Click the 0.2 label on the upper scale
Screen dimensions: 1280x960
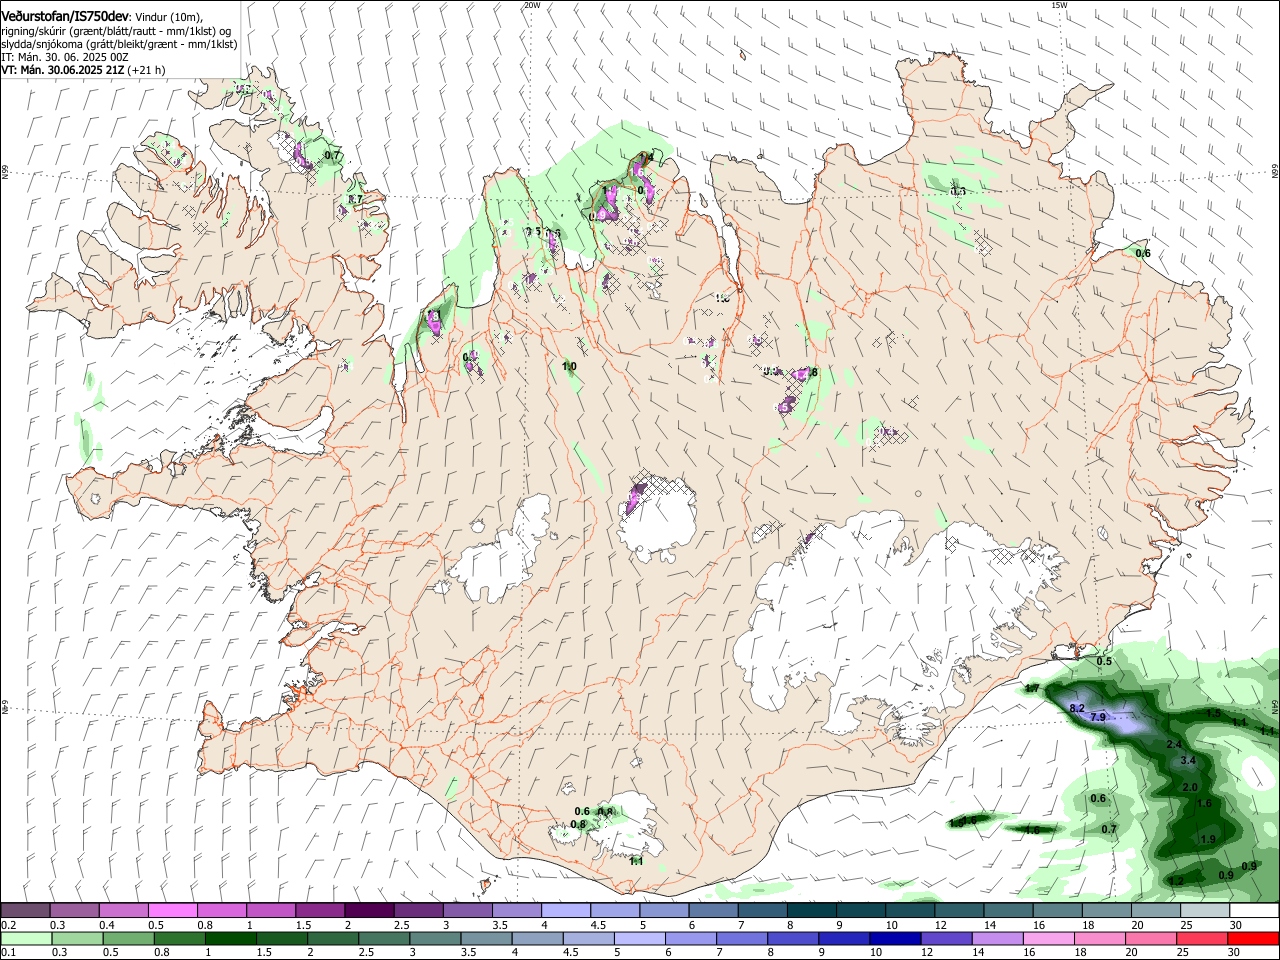coord(8,925)
